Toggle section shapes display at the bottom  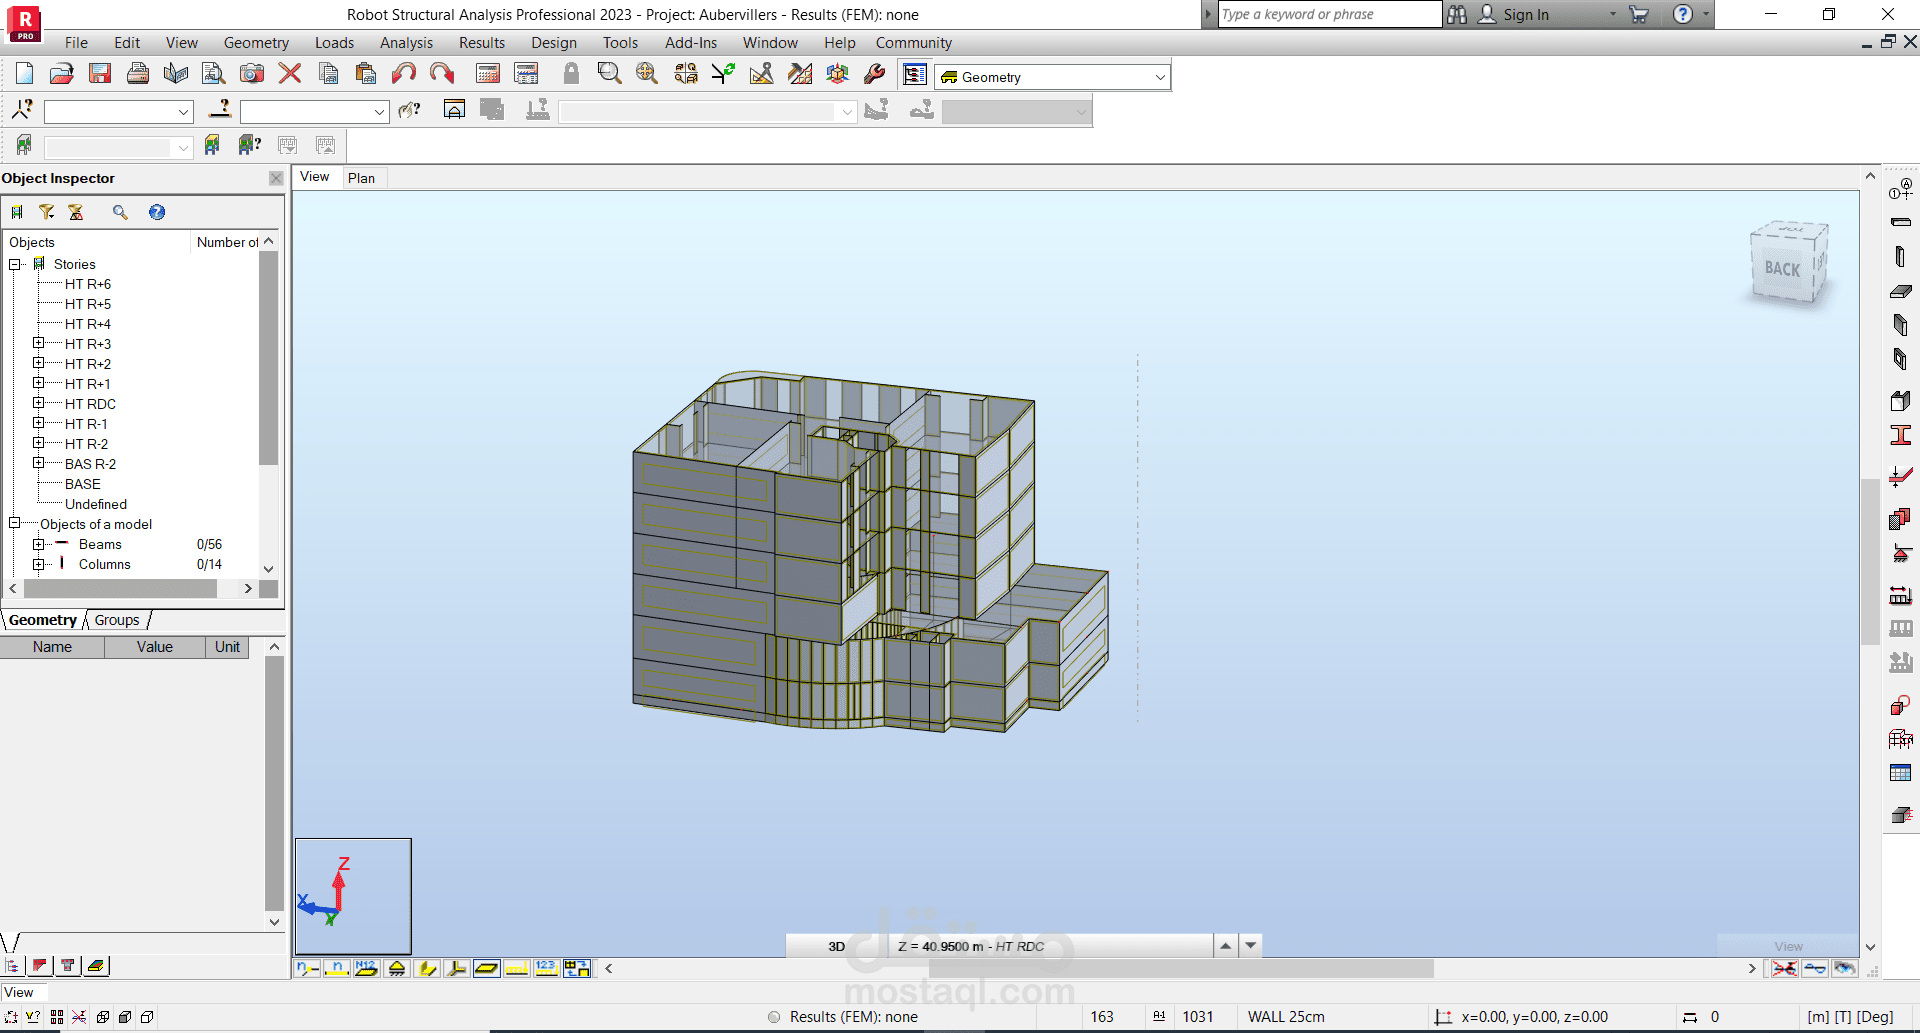click(x=426, y=968)
